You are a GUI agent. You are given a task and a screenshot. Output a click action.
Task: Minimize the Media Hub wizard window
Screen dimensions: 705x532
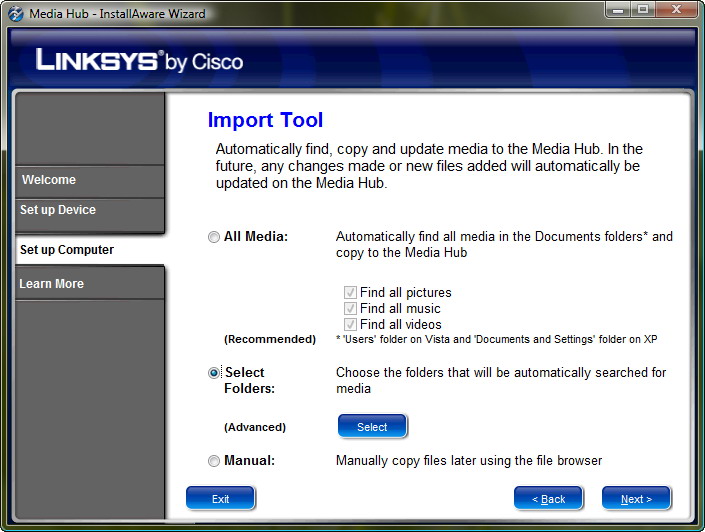tap(617, 10)
